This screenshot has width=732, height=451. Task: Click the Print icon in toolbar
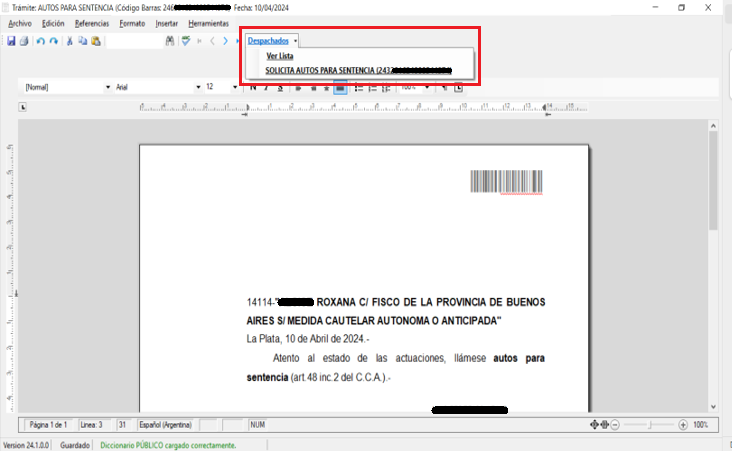click(23, 41)
